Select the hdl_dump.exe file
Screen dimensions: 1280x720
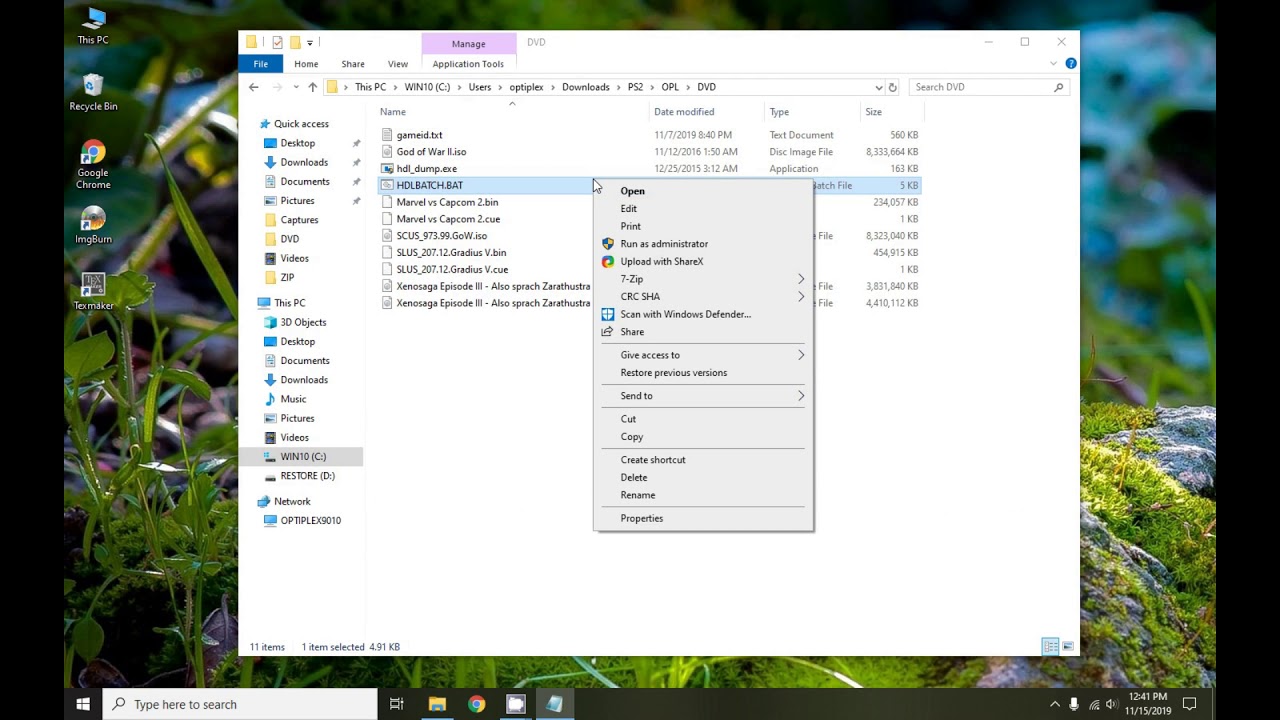tap(427, 168)
